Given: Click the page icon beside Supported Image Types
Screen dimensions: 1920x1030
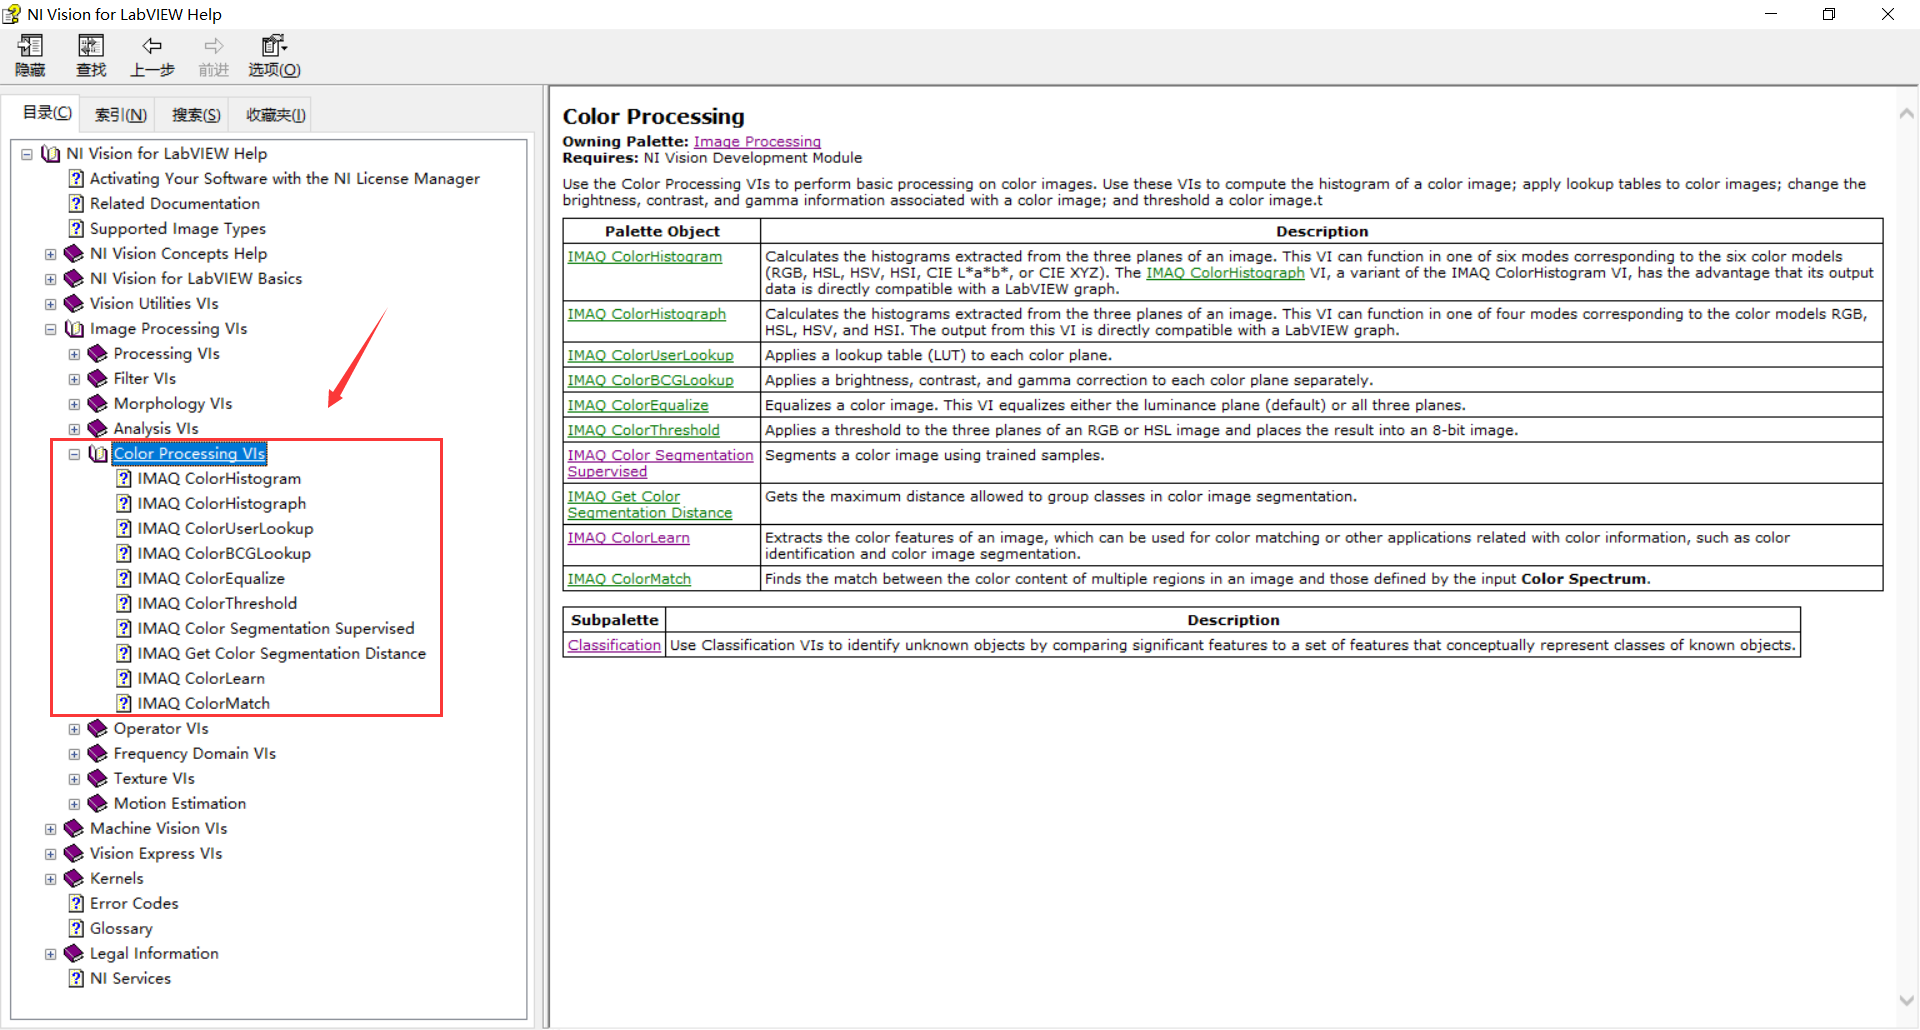Looking at the screenshot, I should pyautogui.click(x=76, y=229).
